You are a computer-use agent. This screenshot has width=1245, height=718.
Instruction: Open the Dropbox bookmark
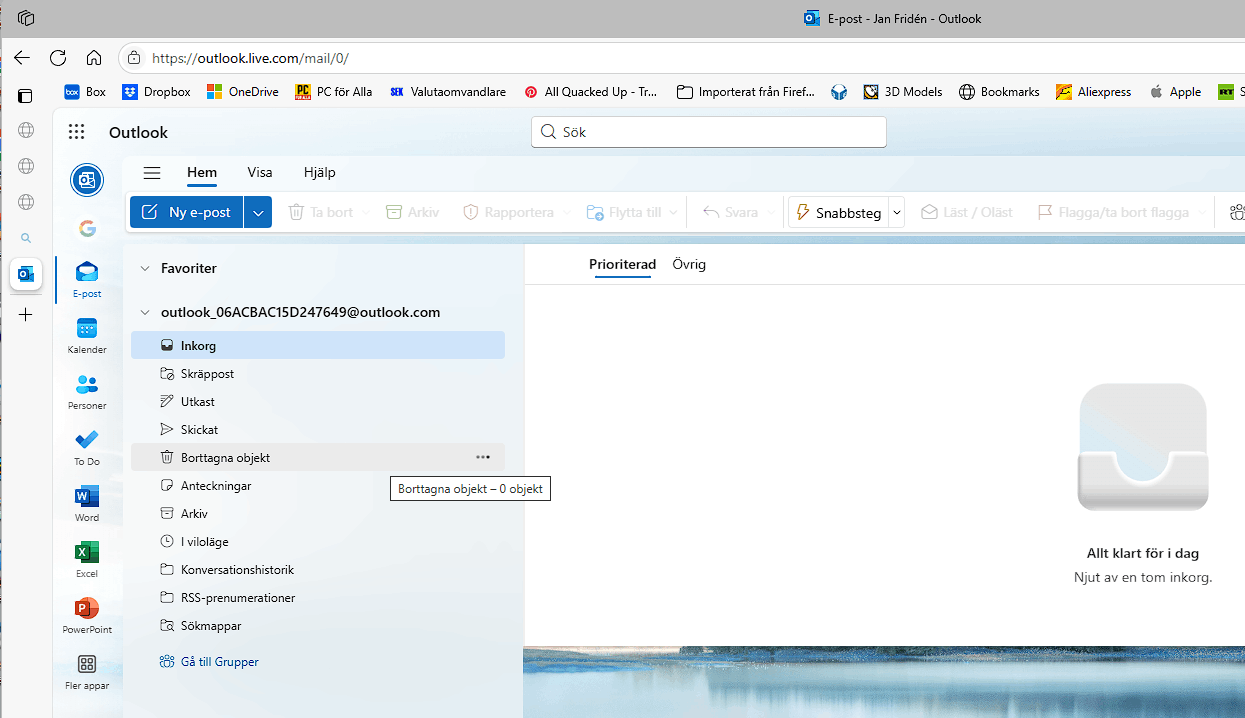pyautogui.click(x=156, y=92)
